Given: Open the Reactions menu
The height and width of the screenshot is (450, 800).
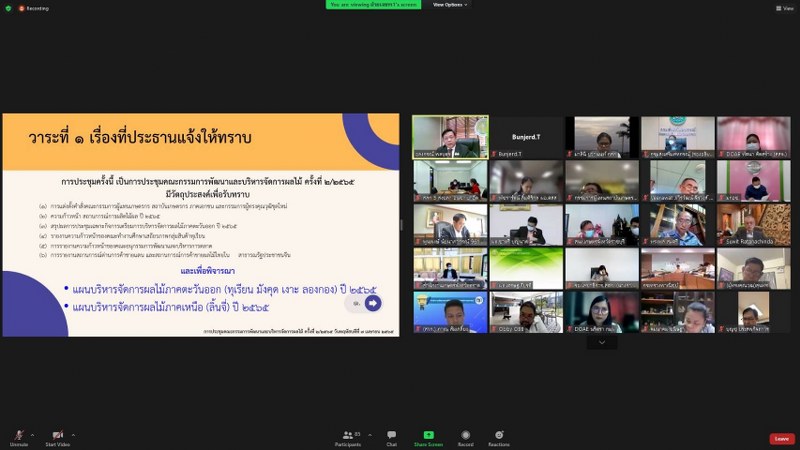Looking at the screenshot, I should [498, 435].
